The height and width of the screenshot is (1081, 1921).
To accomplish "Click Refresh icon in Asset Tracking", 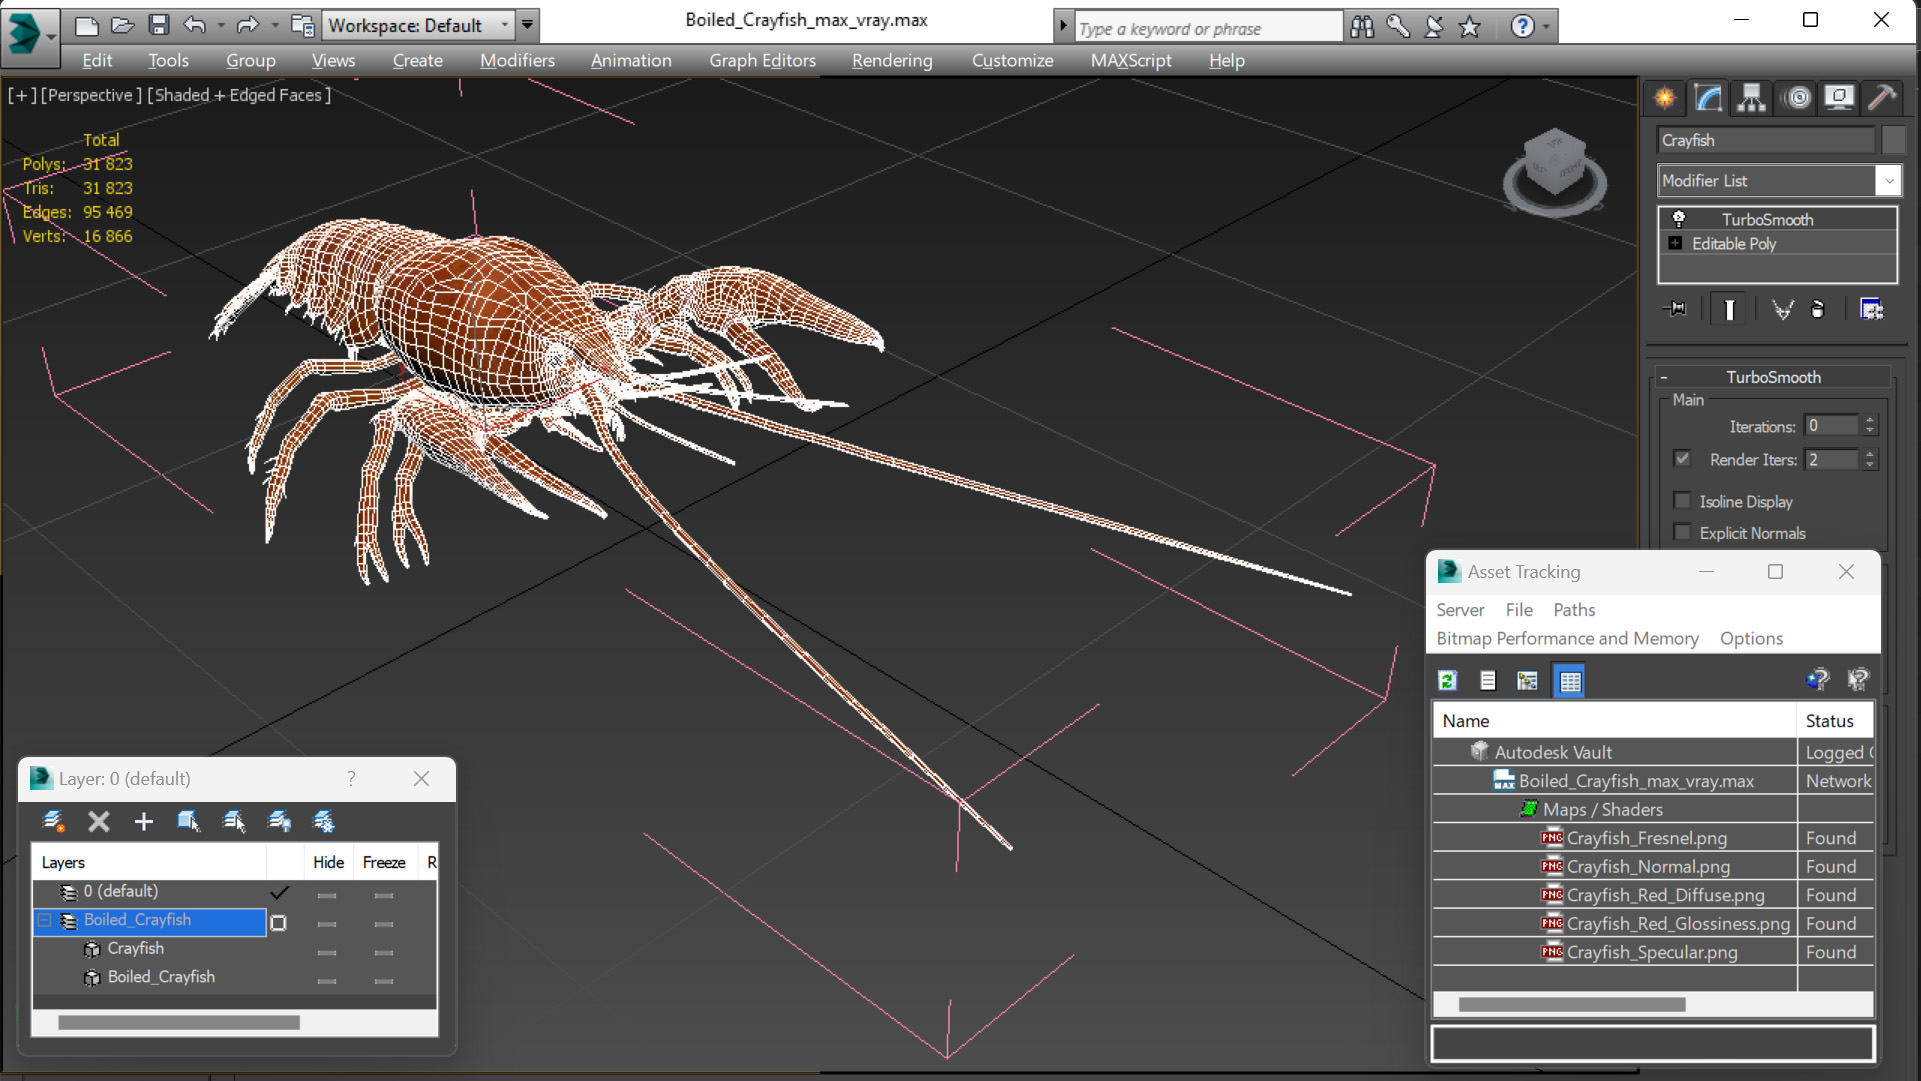I will click(x=1447, y=681).
